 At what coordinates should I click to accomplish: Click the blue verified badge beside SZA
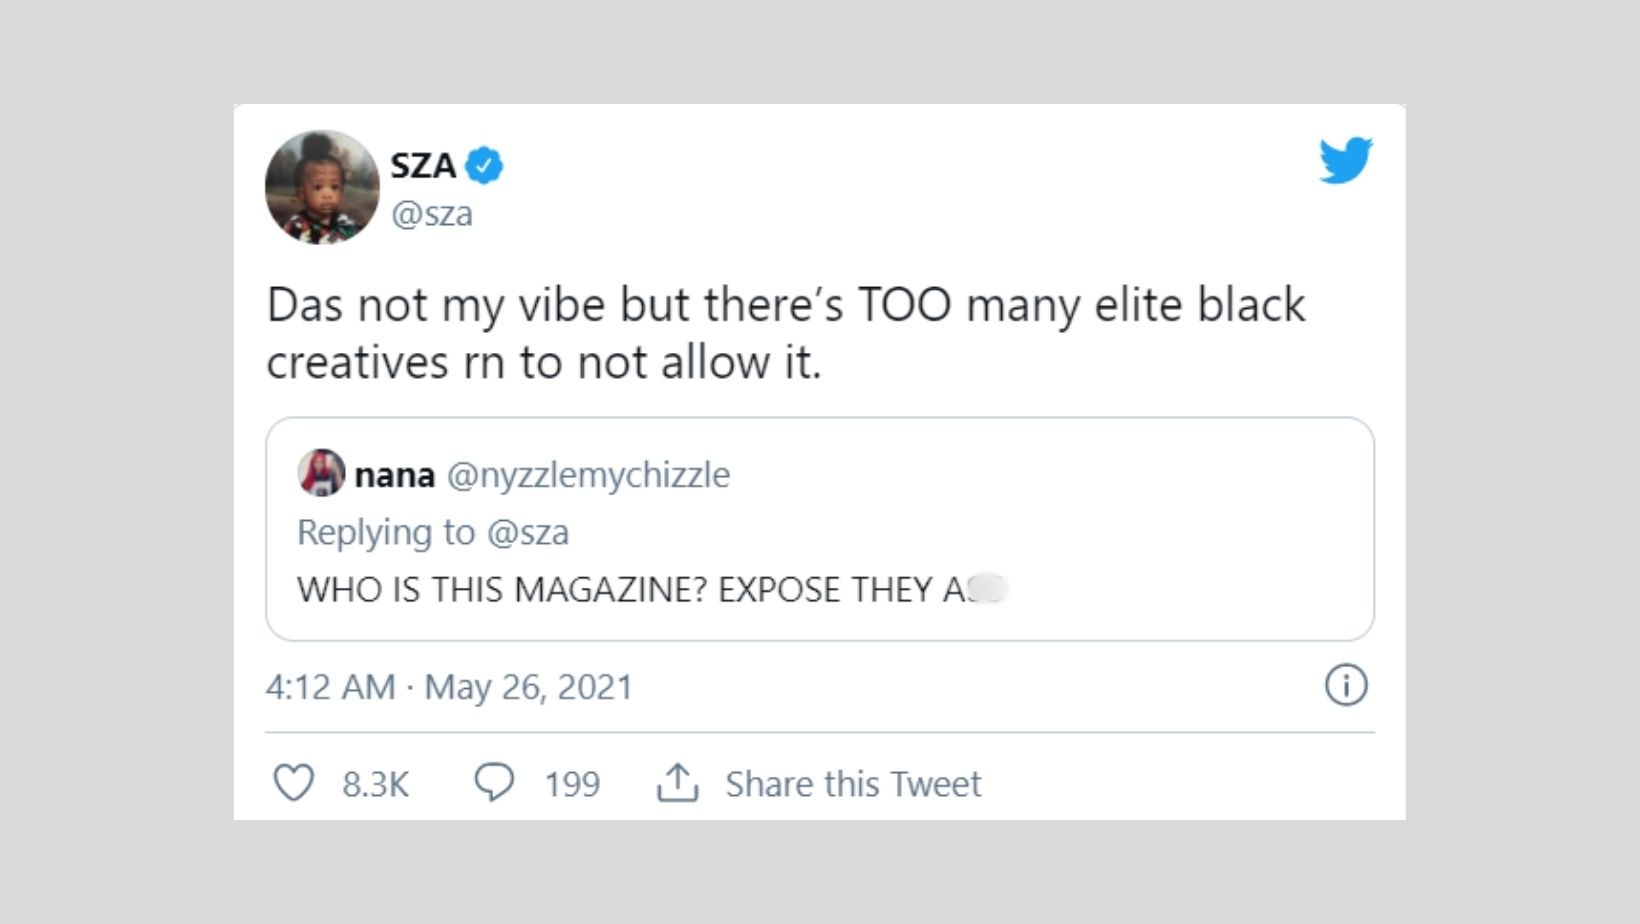pyautogui.click(x=485, y=165)
